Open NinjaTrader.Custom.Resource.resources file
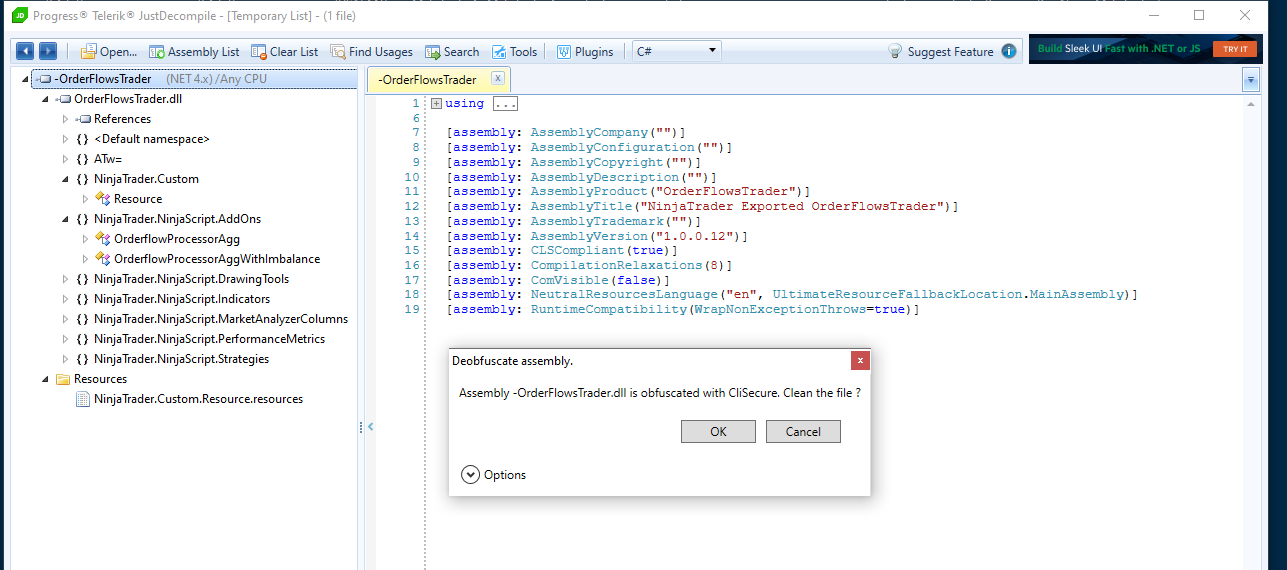The image size is (1287, 570). (198, 399)
